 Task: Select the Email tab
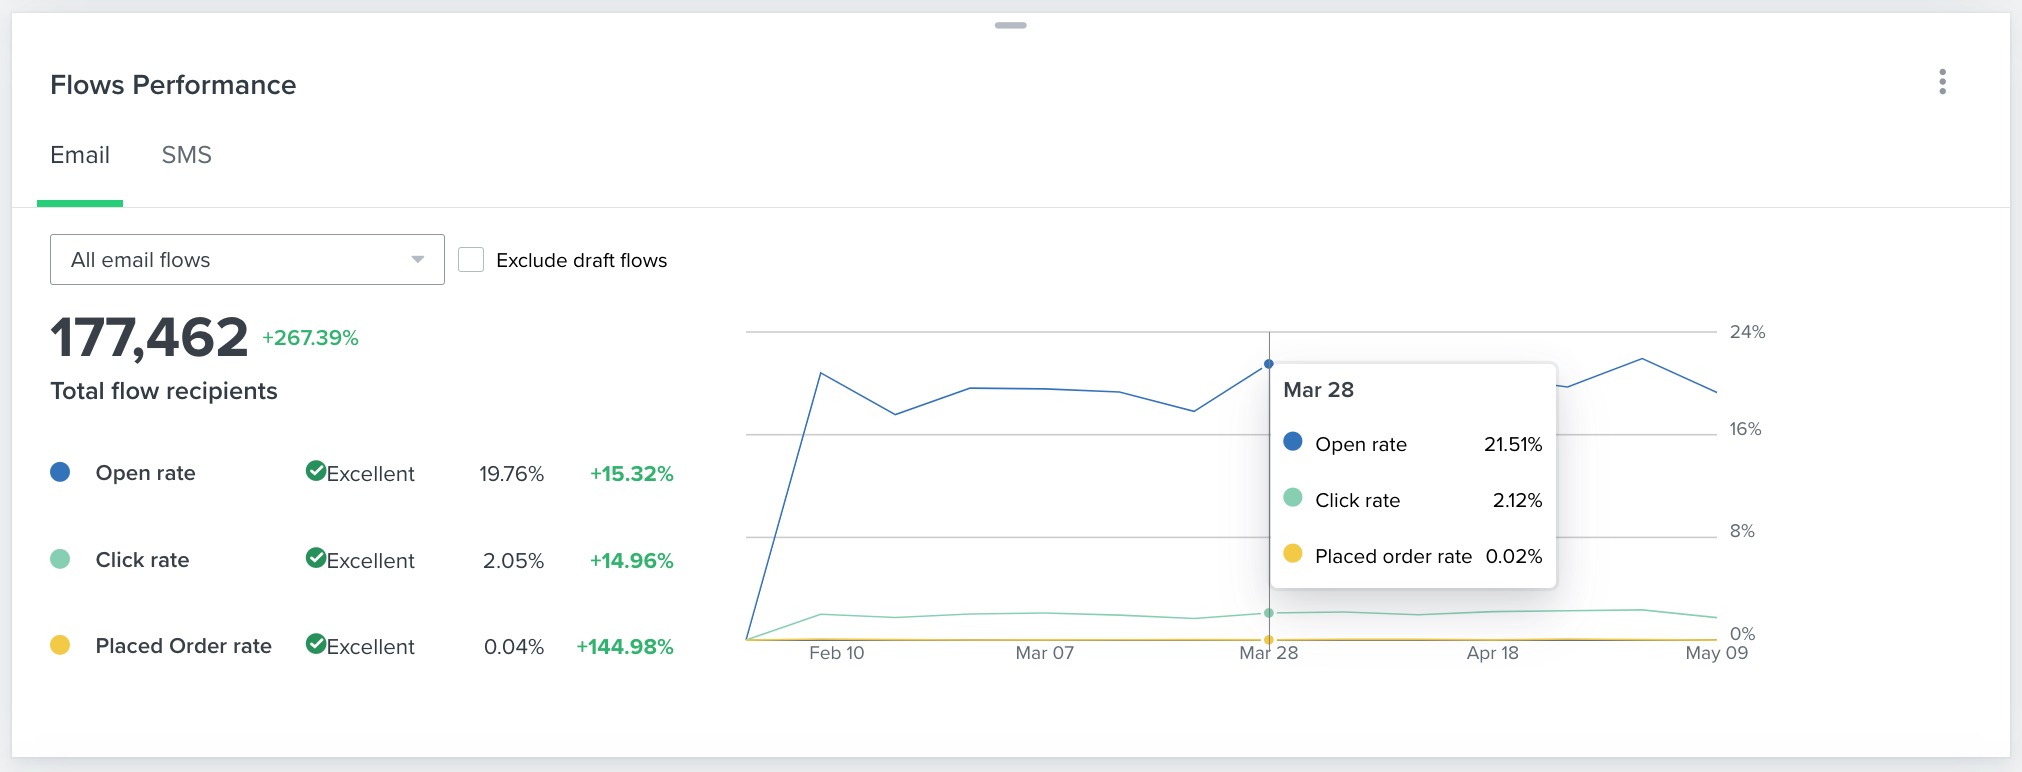[x=80, y=155]
